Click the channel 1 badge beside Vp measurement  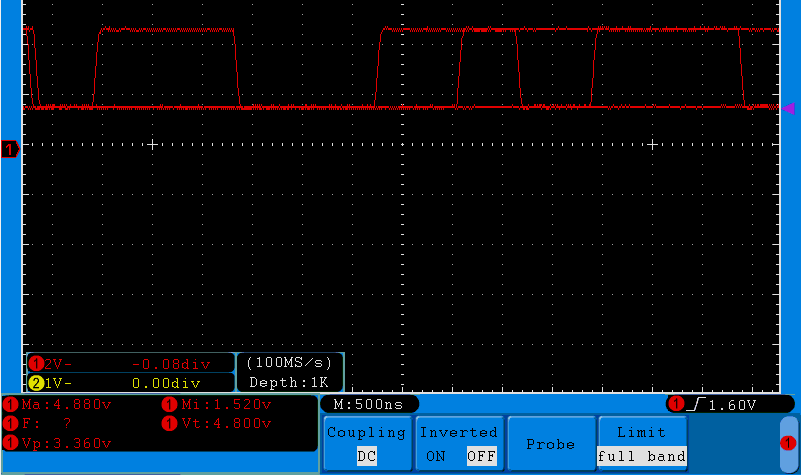pyautogui.click(x=10, y=443)
